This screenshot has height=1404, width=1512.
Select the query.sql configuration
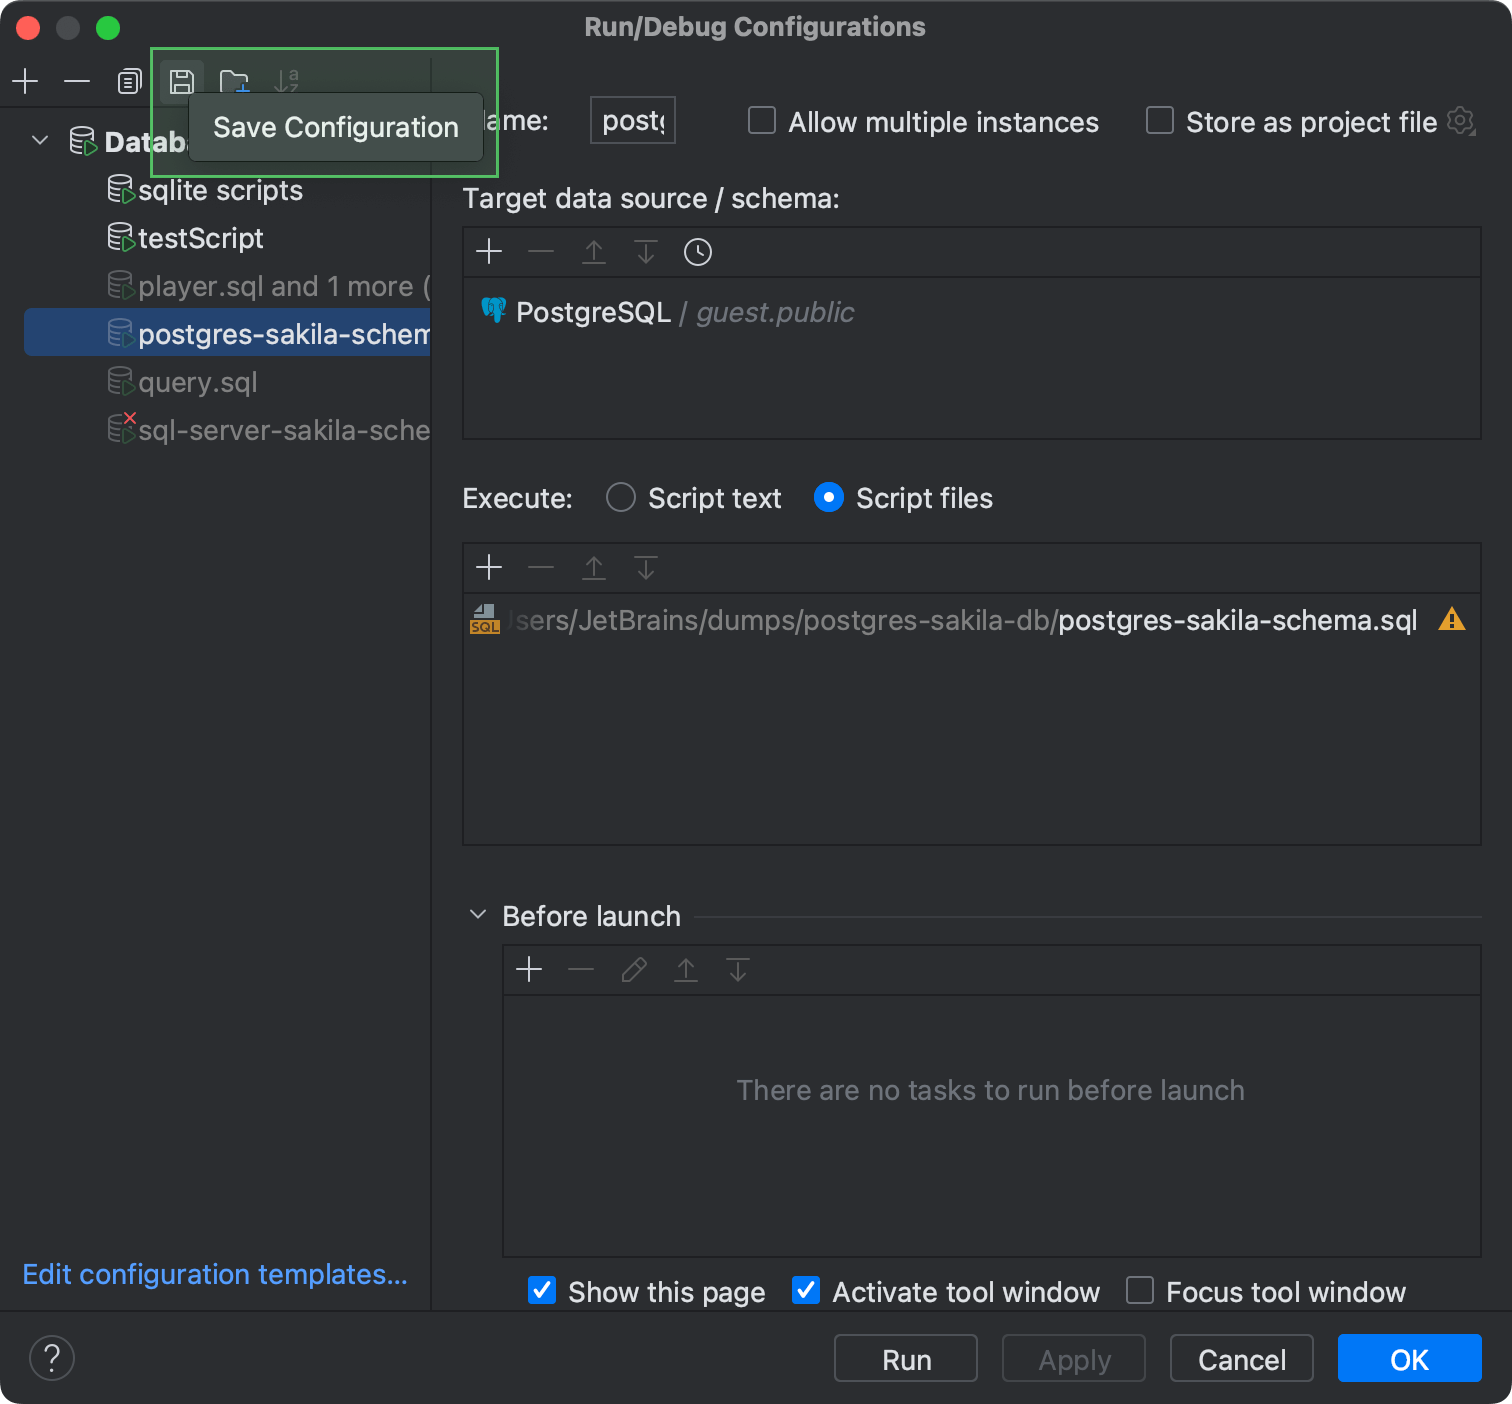tap(197, 382)
